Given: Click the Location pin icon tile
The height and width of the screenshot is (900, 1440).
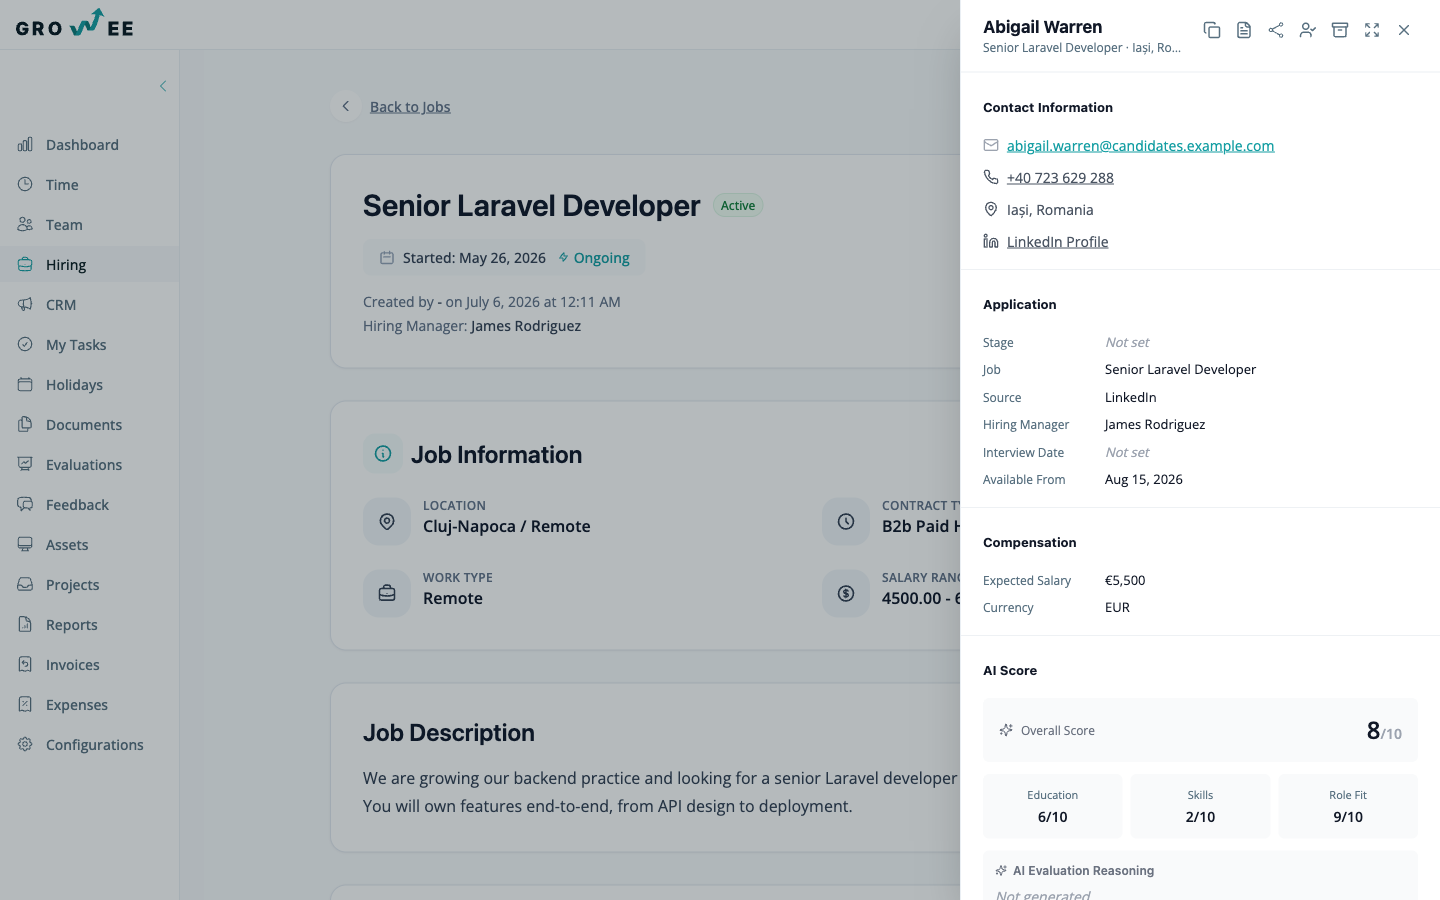Looking at the screenshot, I should (x=387, y=522).
